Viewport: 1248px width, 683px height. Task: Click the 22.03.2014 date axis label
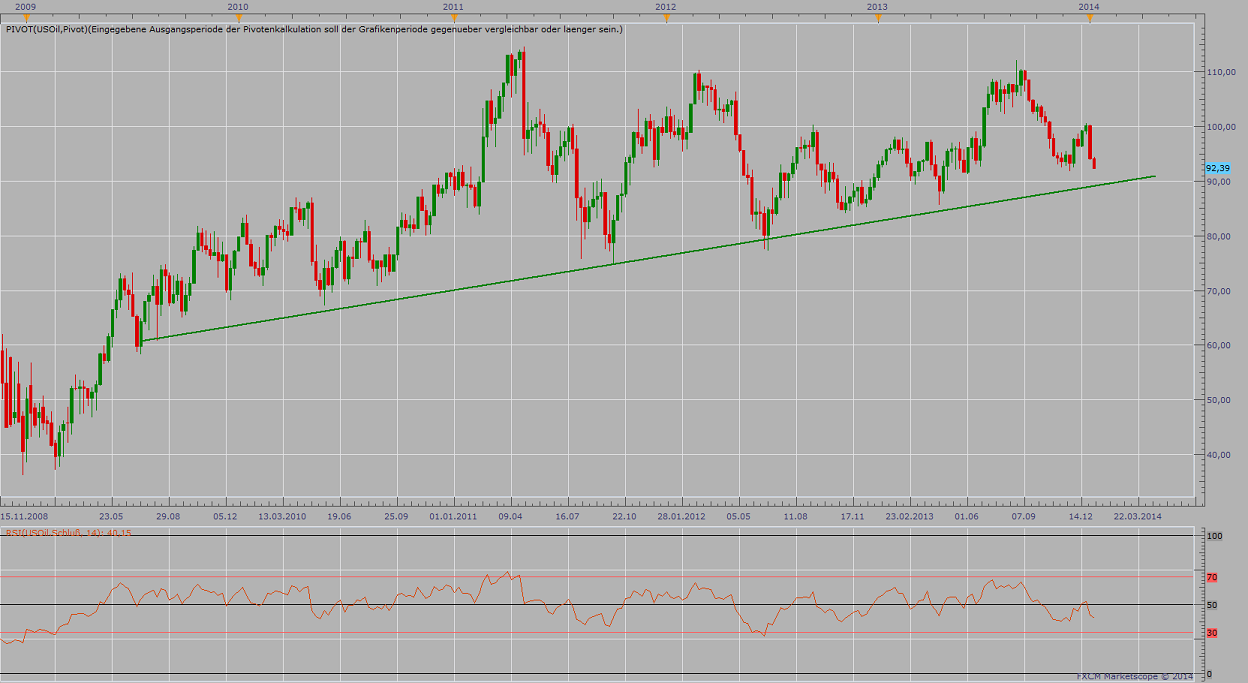click(x=1140, y=517)
